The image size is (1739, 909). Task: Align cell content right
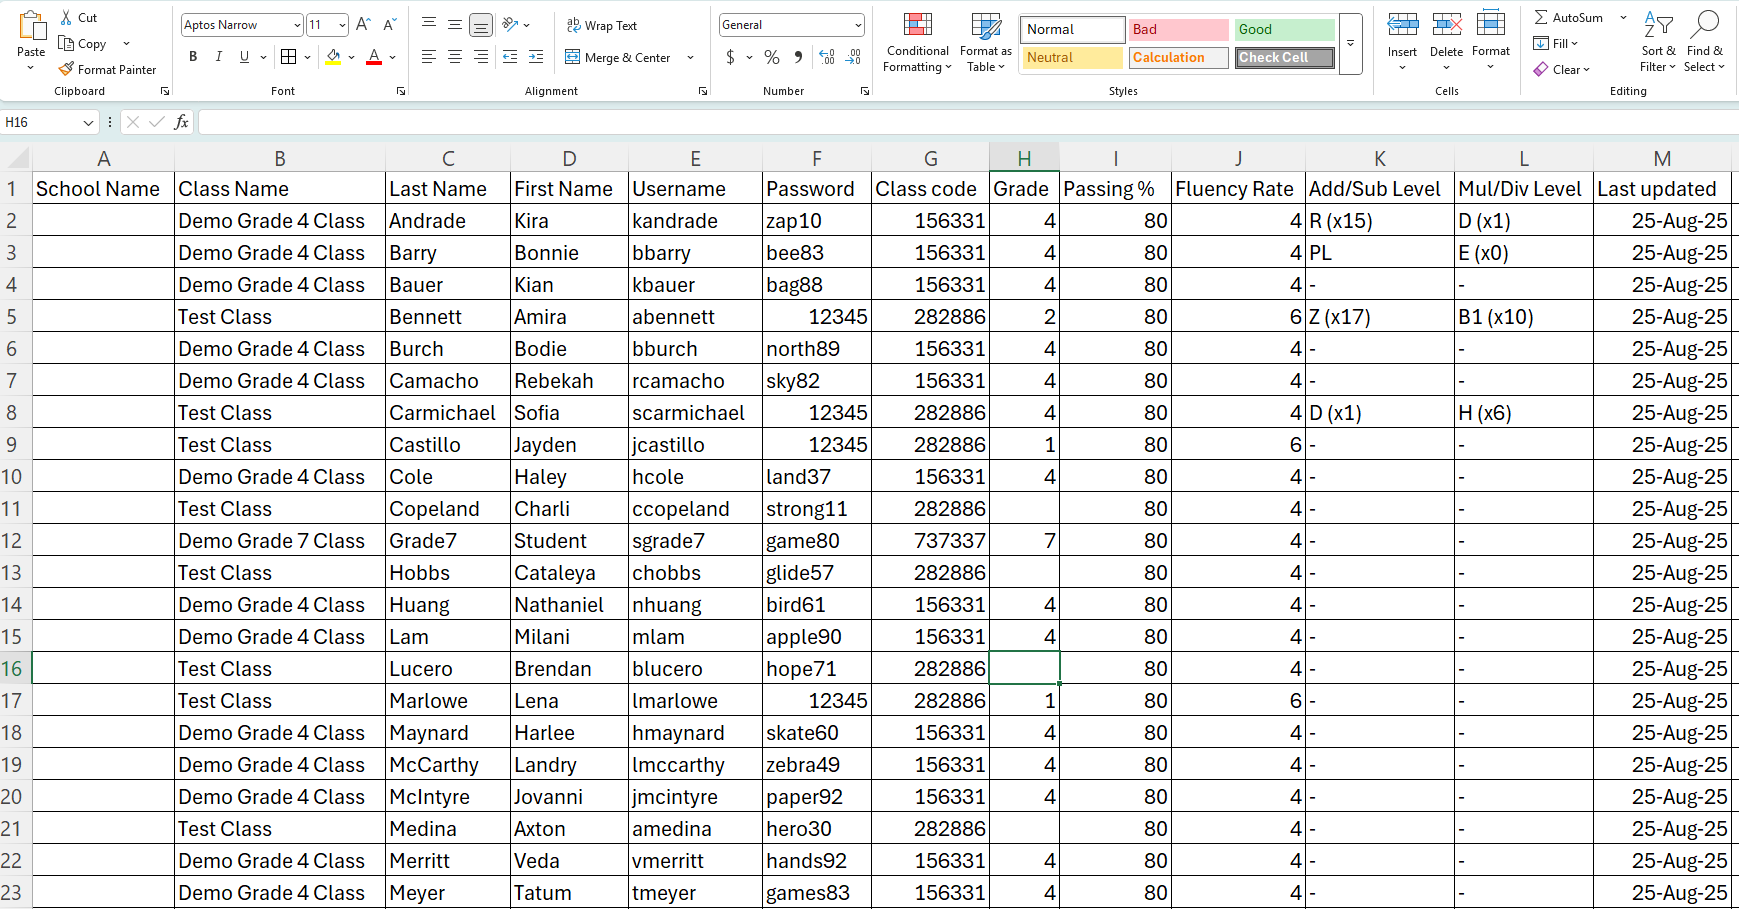(481, 57)
